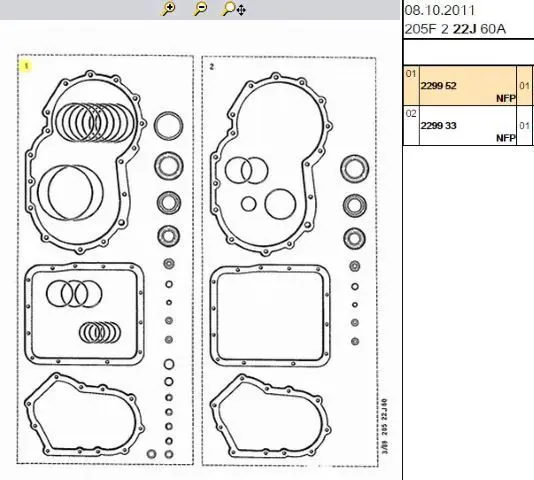Image resolution: width=534 pixels, height=480 pixels.
Task: Click the NFP label in the highlighted row
Action: coord(506,98)
